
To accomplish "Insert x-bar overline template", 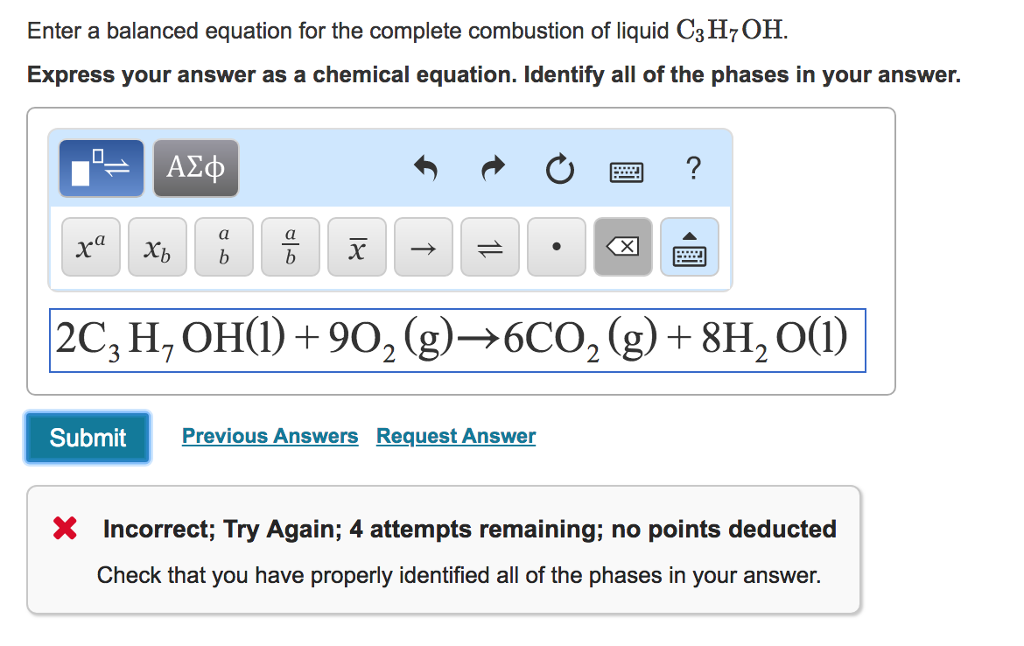I will click(x=356, y=246).
